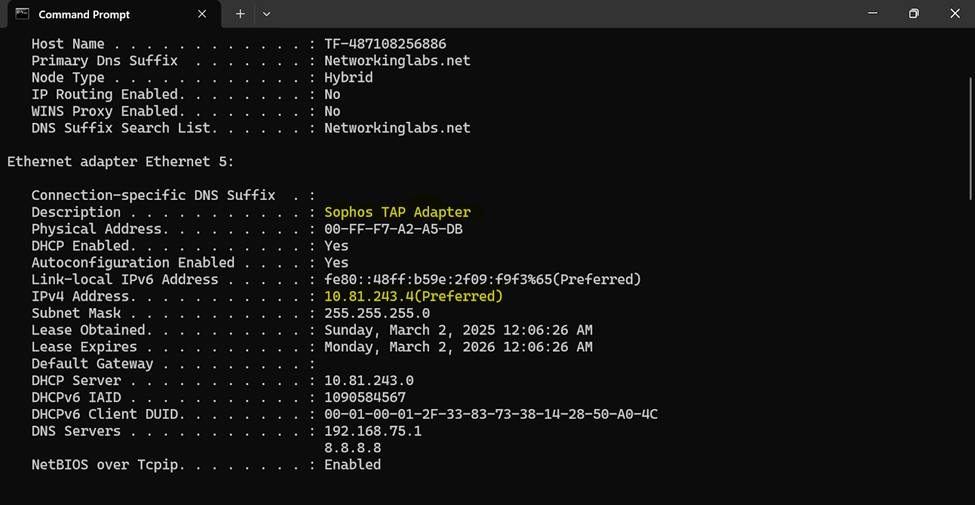Click the subnet mask 255.255.255.0

[x=377, y=313]
